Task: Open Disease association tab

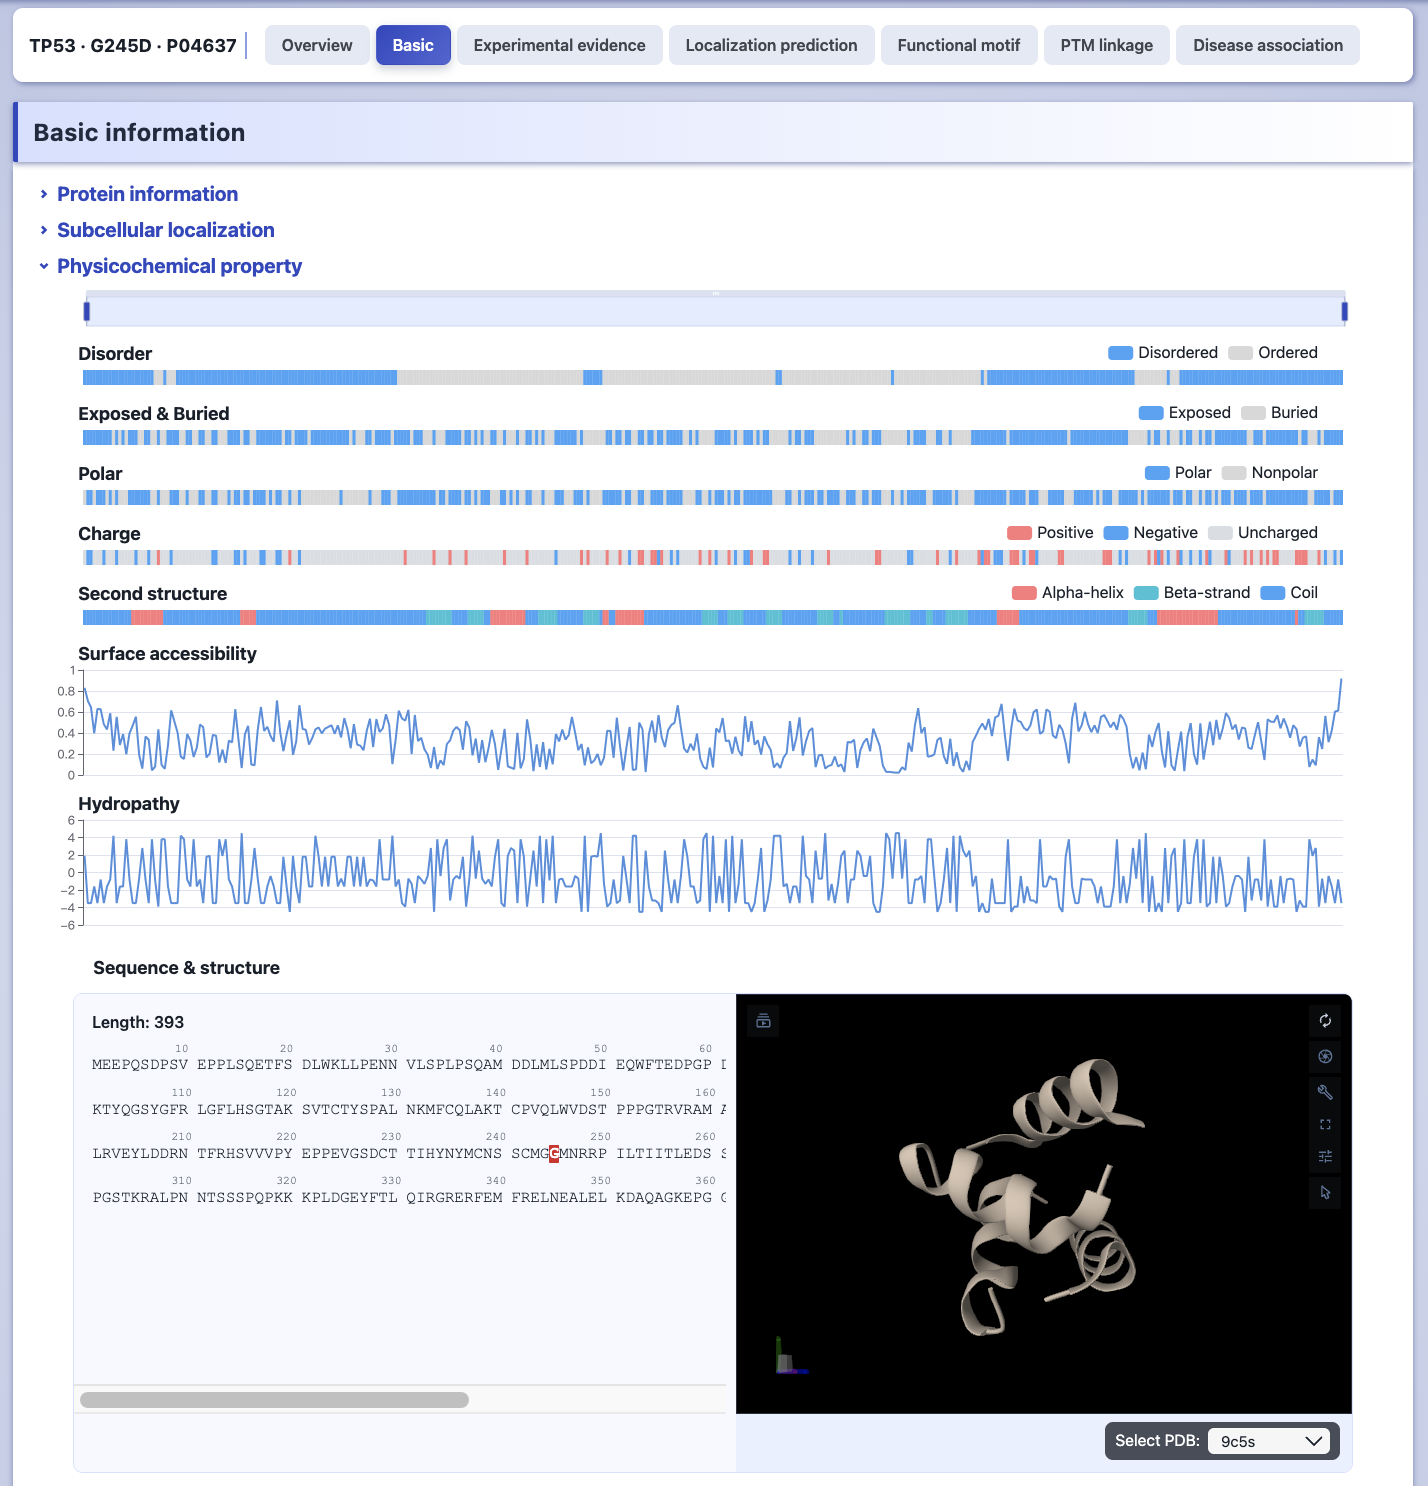Action: [1268, 45]
